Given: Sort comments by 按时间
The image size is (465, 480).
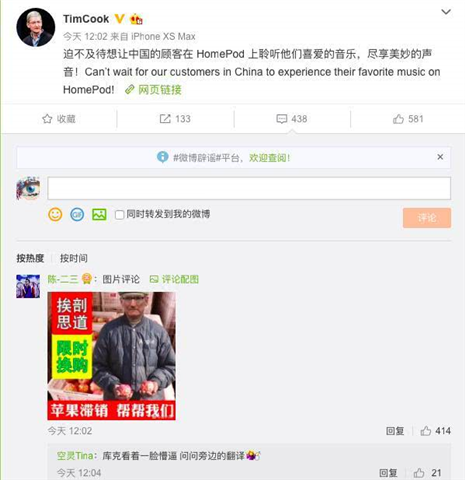Looking at the screenshot, I should [x=74, y=258].
